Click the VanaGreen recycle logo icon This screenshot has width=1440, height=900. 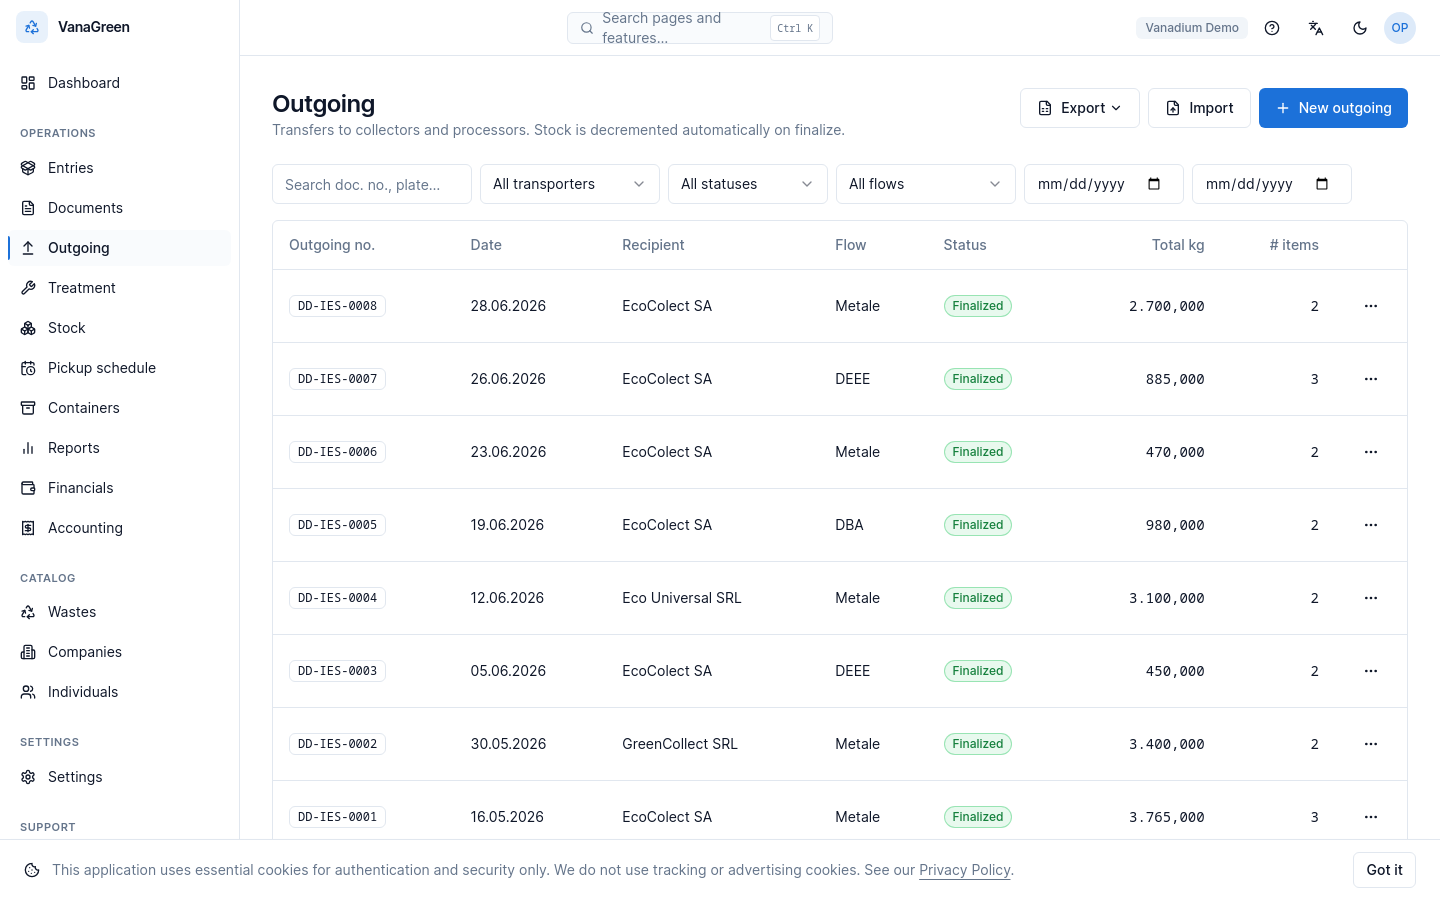pos(32,27)
